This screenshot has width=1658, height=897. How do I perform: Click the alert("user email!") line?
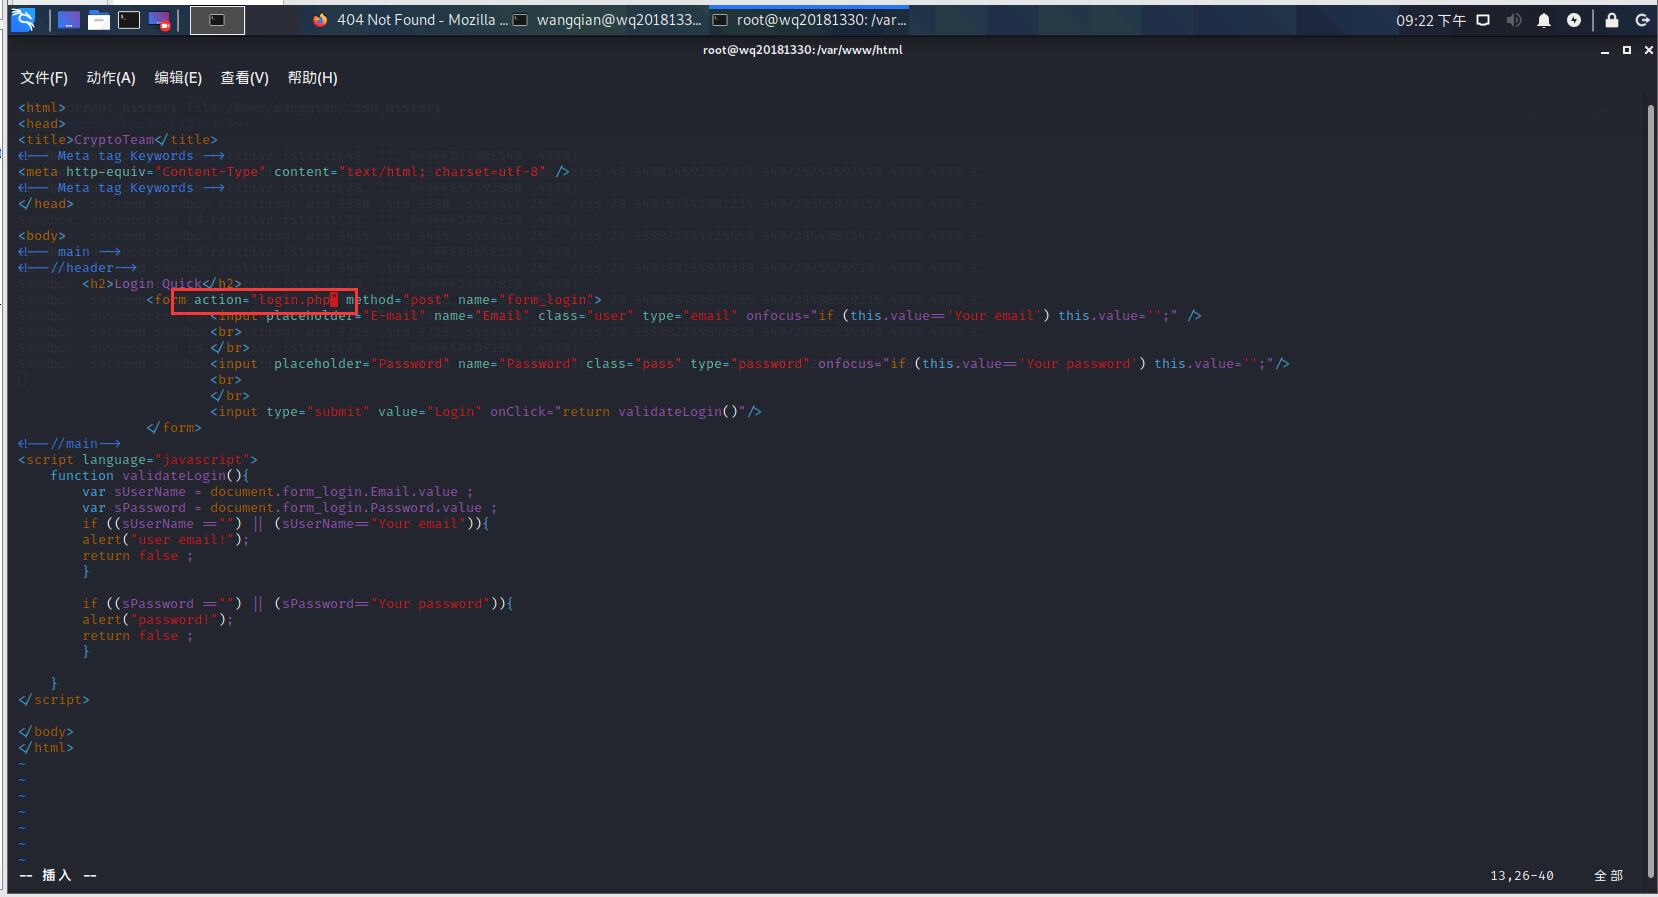point(166,540)
